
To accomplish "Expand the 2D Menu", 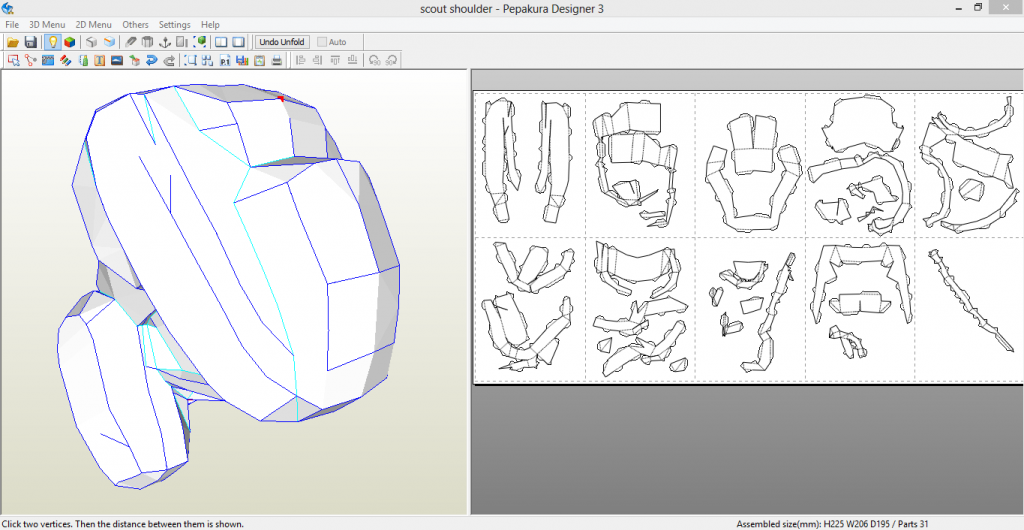I will point(93,24).
